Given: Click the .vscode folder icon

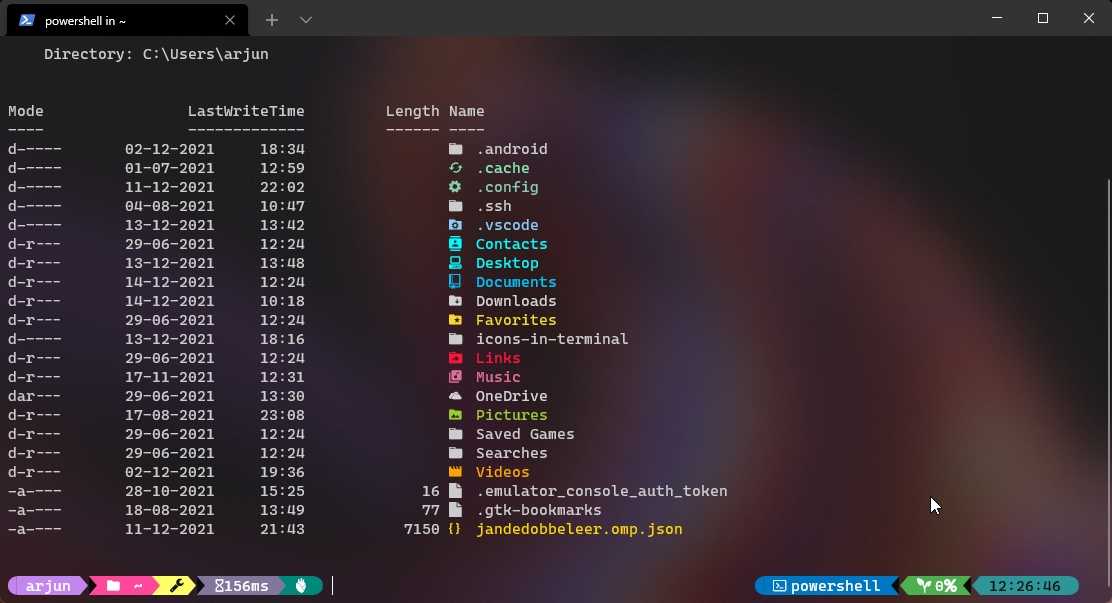Looking at the screenshot, I should [x=455, y=225].
